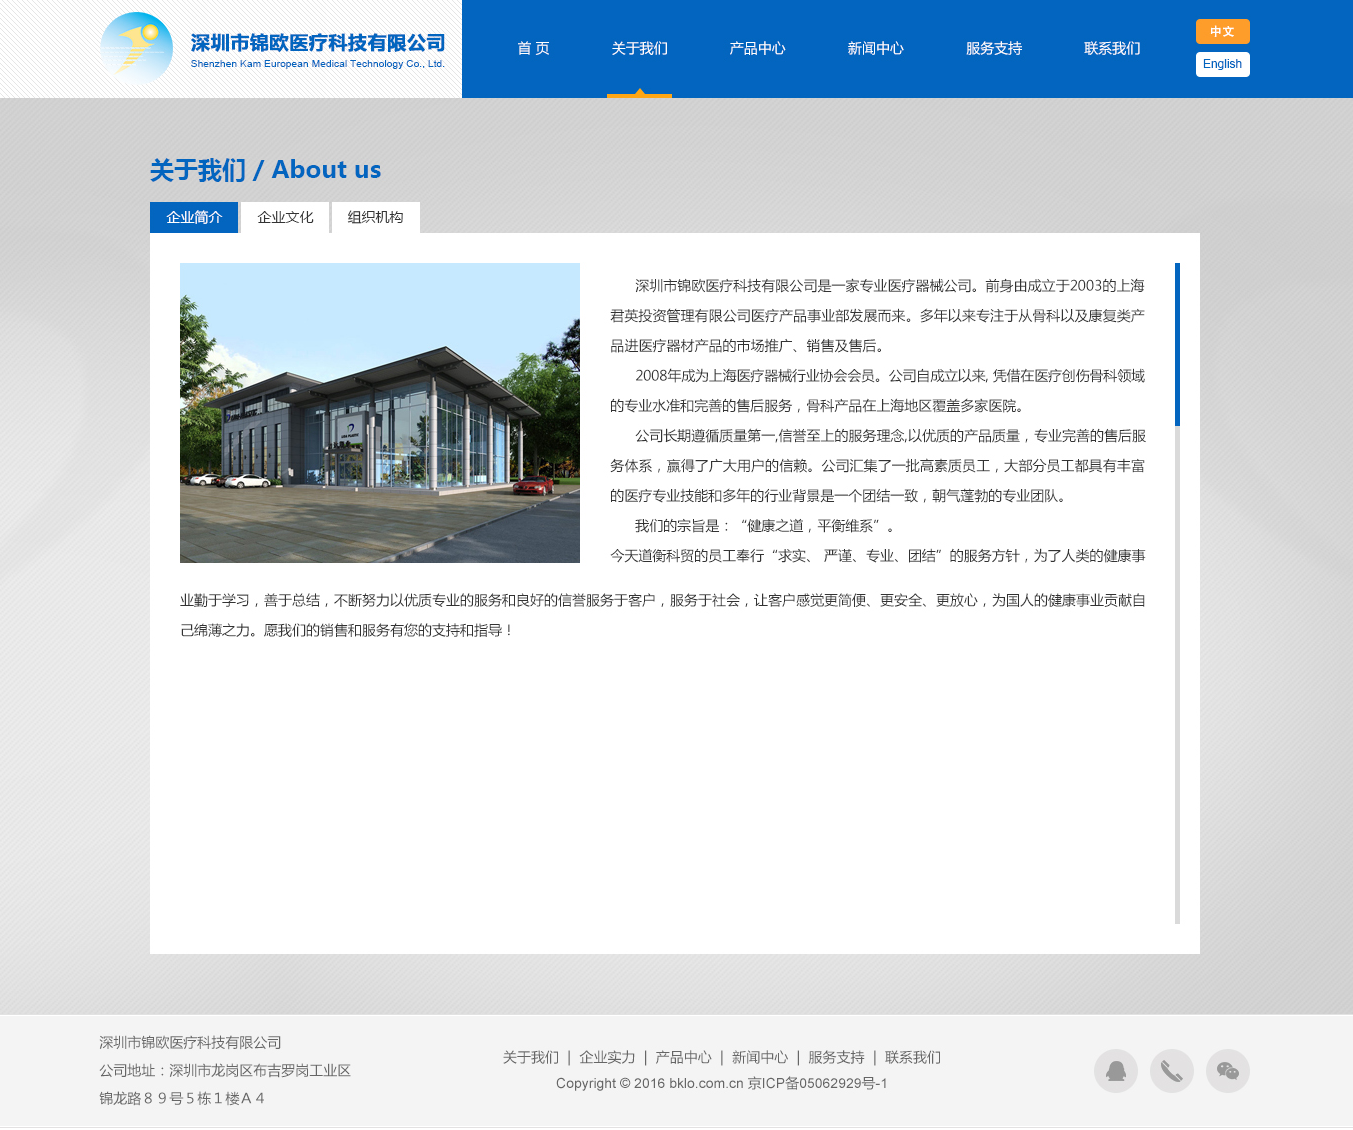Image resolution: width=1353 pixels, height=1130 pixels.
Task: Click the phone contact icon in footer
Action: coord(1171,1071)
